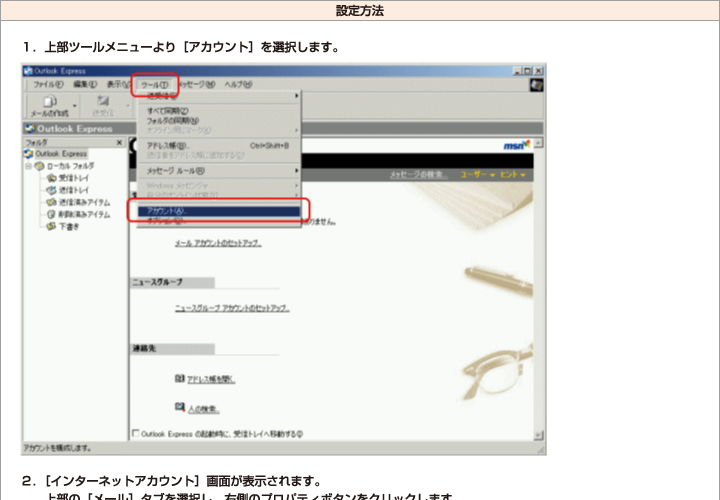
Task: Click the メッセージの検索 link
Action: coord(418,175)
